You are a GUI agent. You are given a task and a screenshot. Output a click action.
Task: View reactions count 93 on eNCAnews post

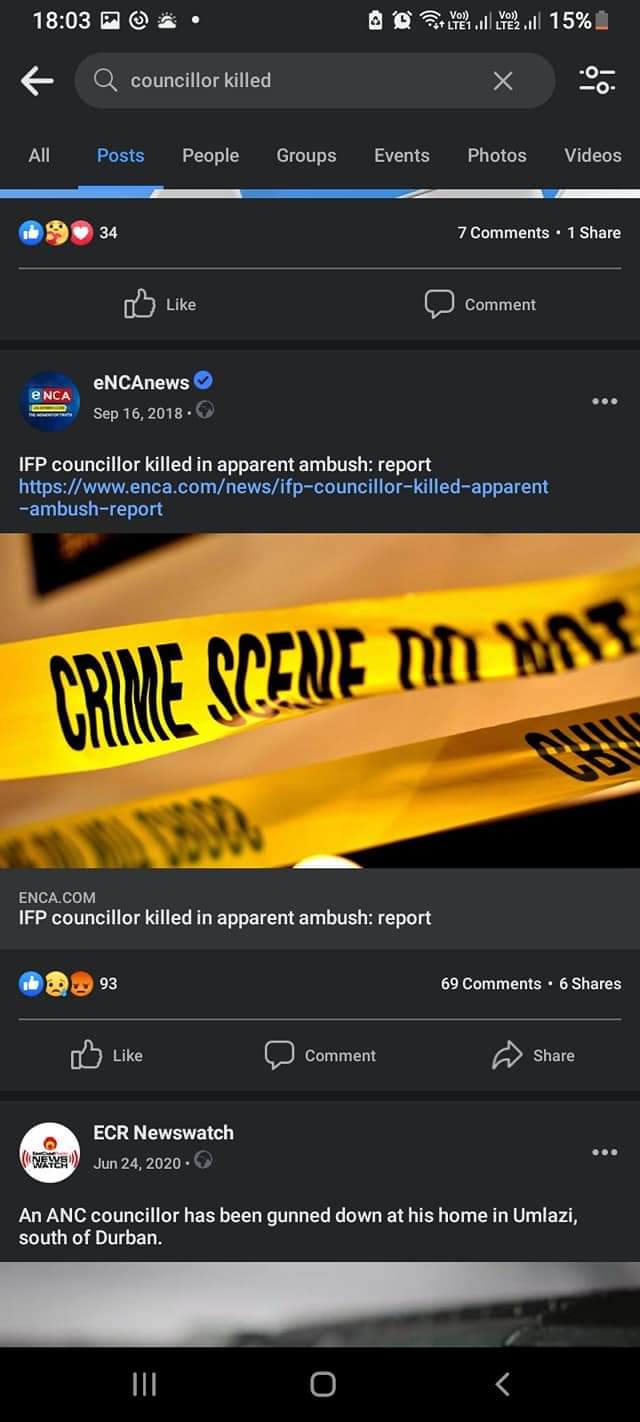pos(68,983)
